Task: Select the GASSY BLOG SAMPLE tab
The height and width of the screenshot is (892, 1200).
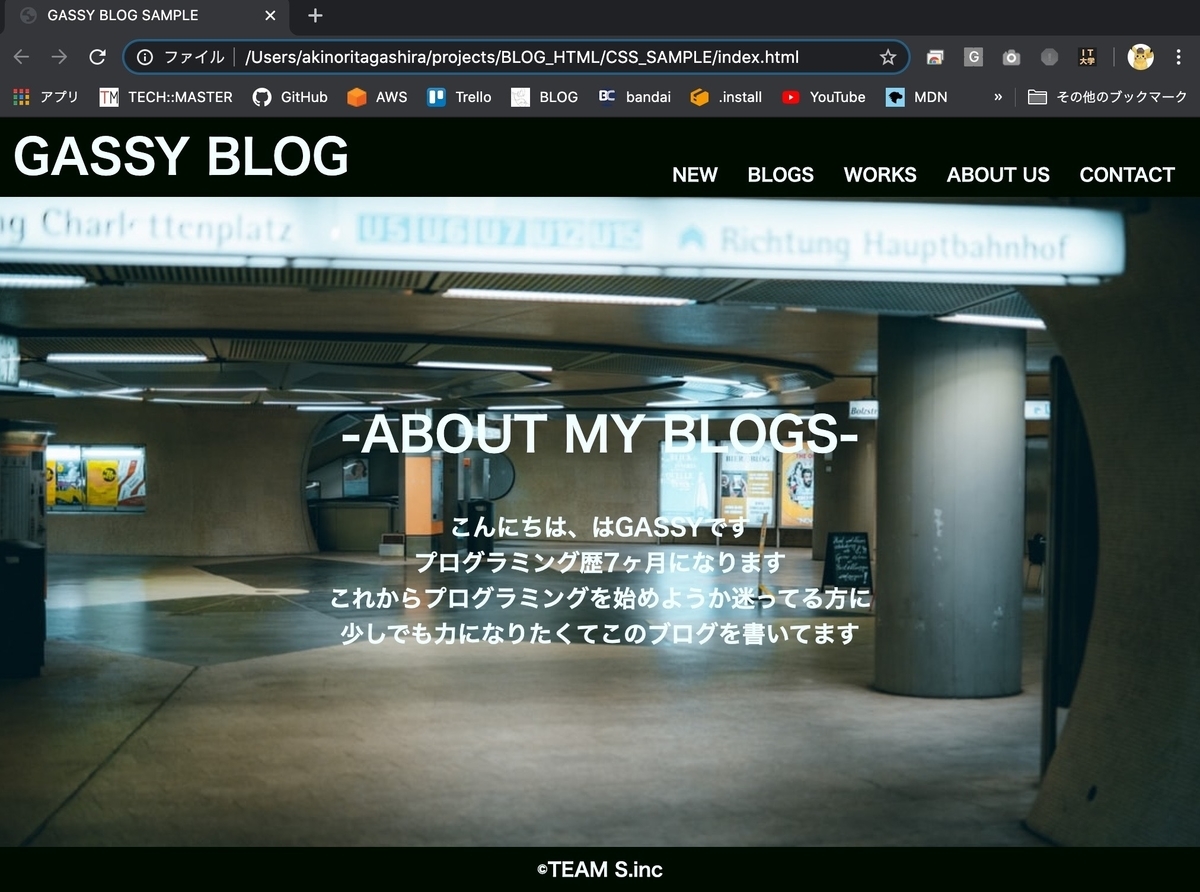Action: click(x=145, y=16)
